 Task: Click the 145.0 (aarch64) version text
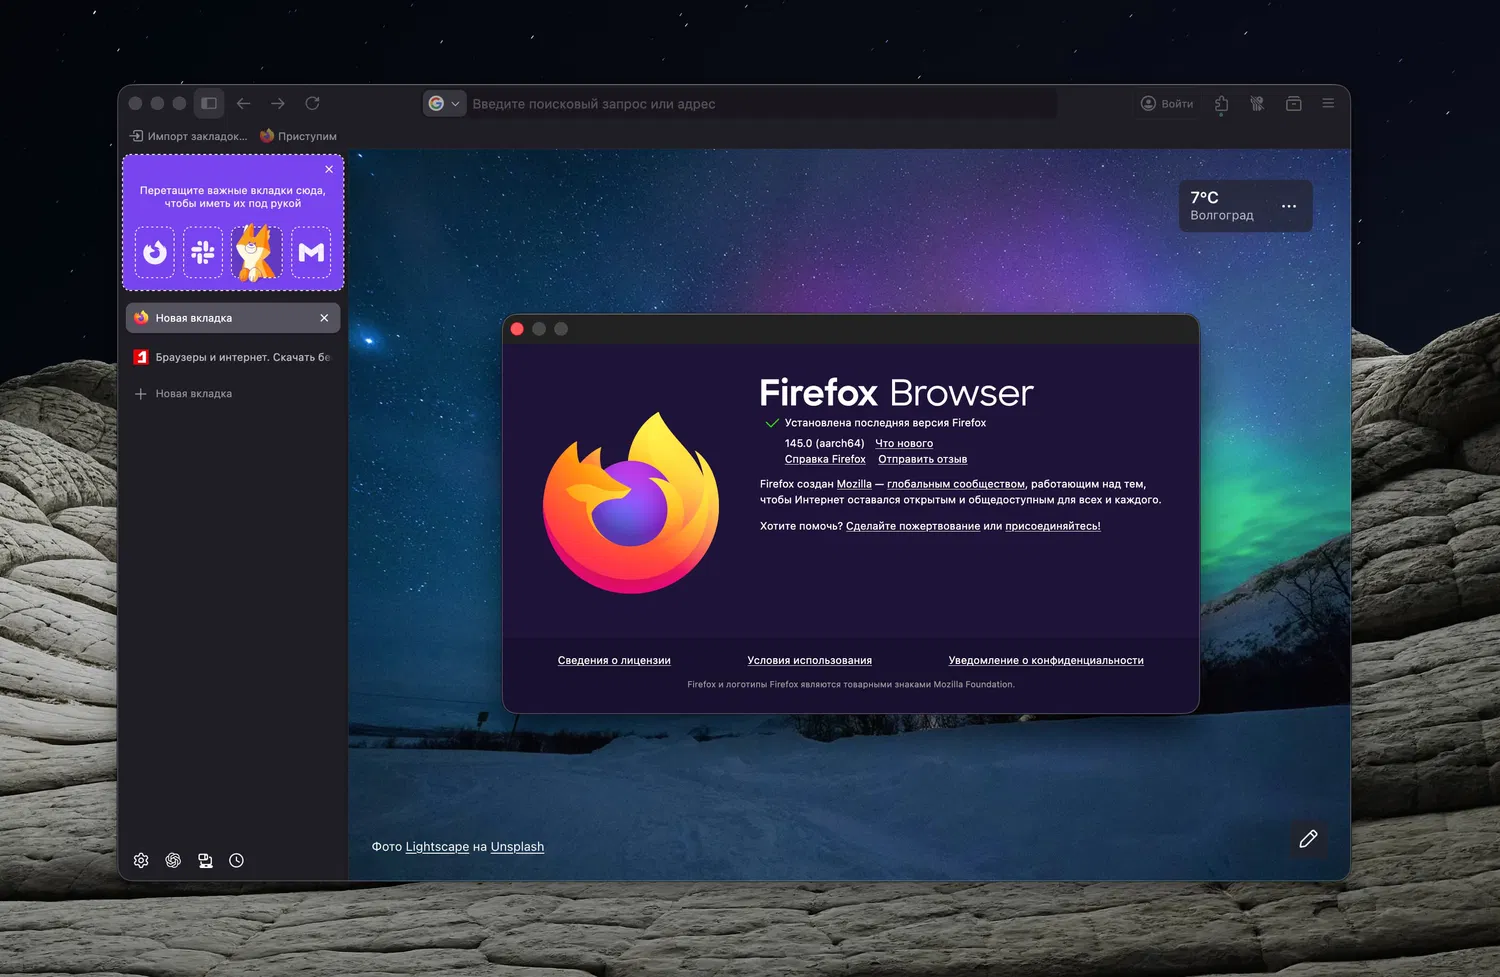tap(824, 443)
